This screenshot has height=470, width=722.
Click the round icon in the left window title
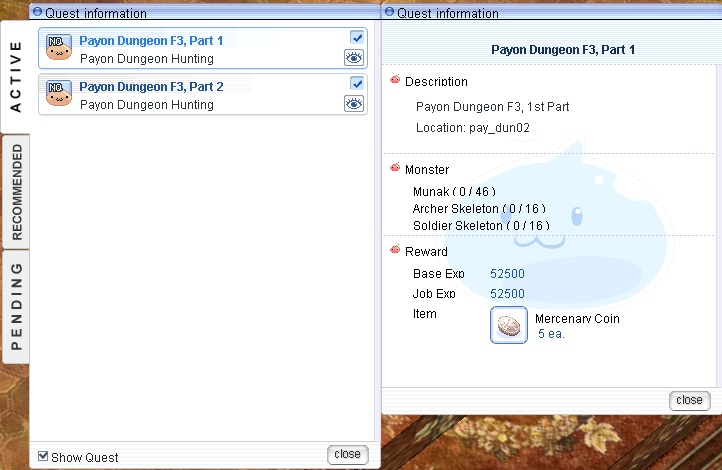tap(37, 13)
